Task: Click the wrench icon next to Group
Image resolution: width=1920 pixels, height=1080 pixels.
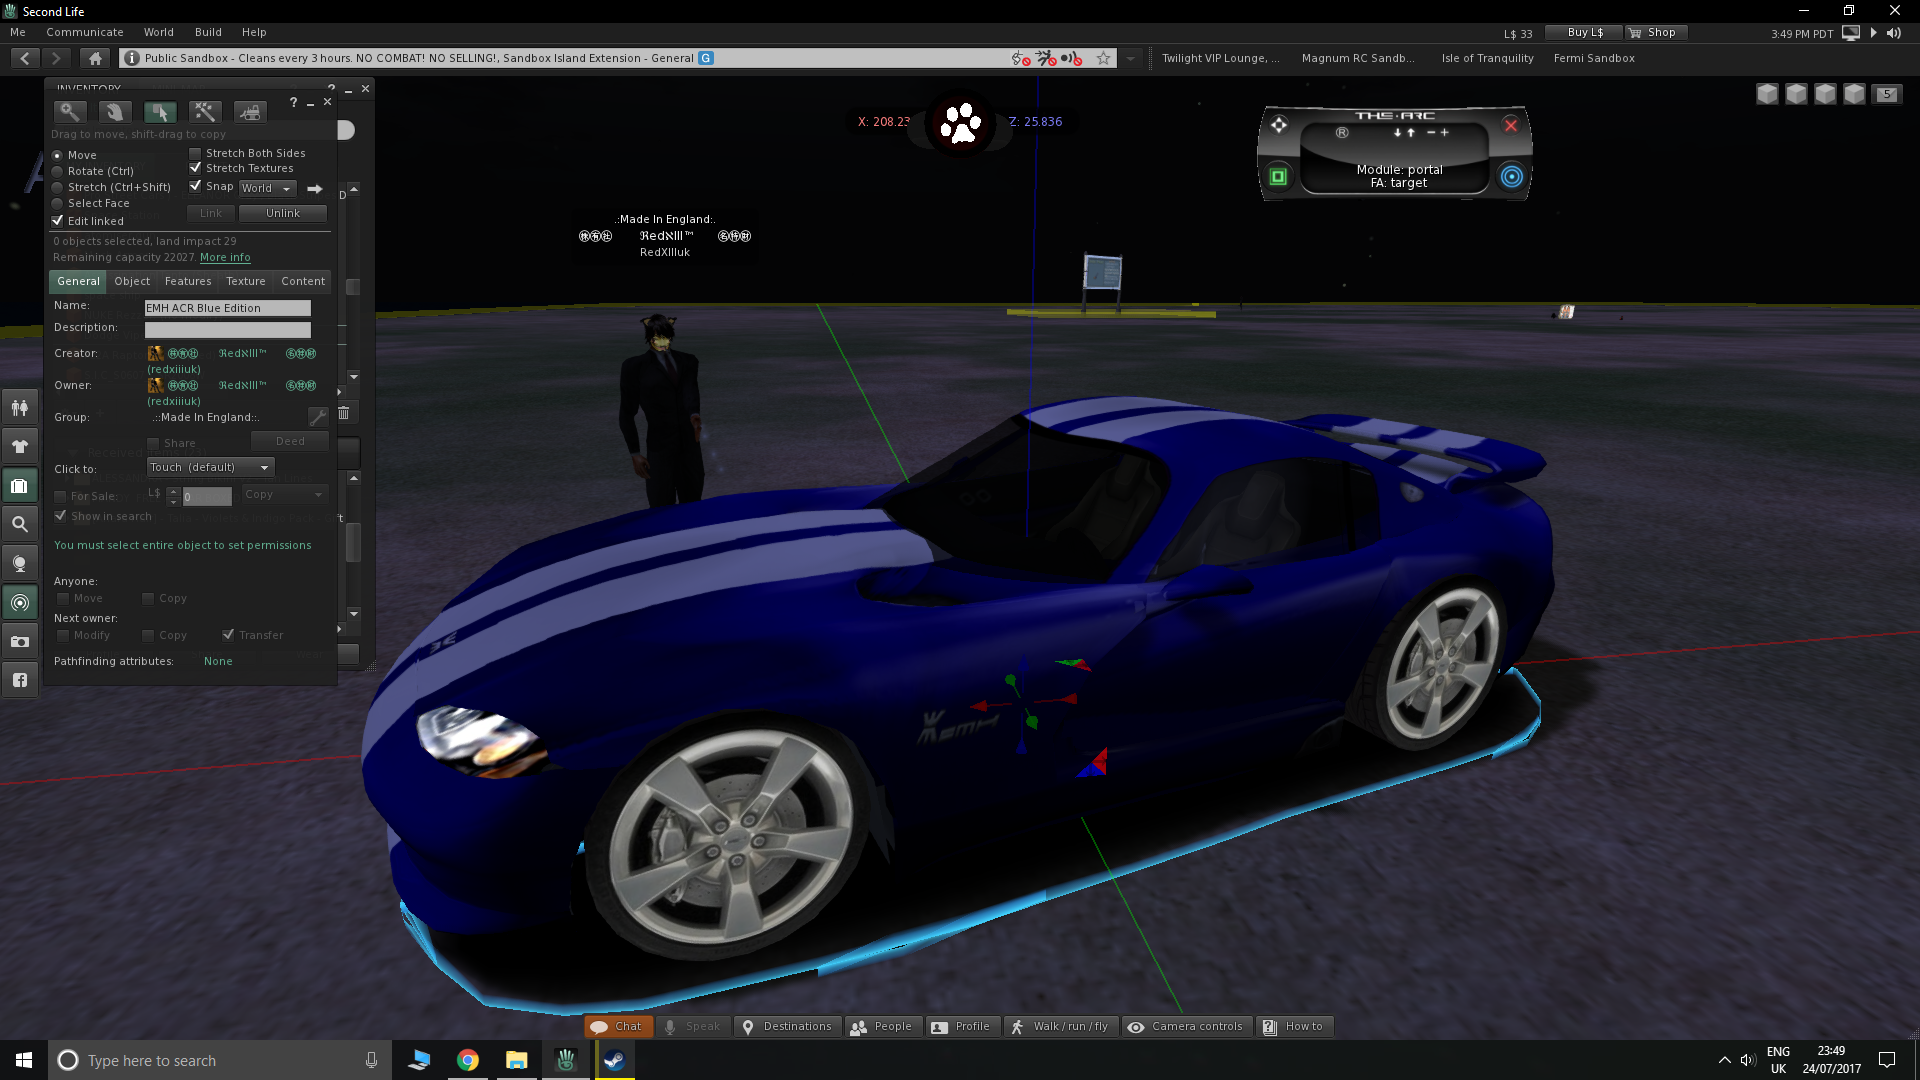Action: tap(318, 417)
